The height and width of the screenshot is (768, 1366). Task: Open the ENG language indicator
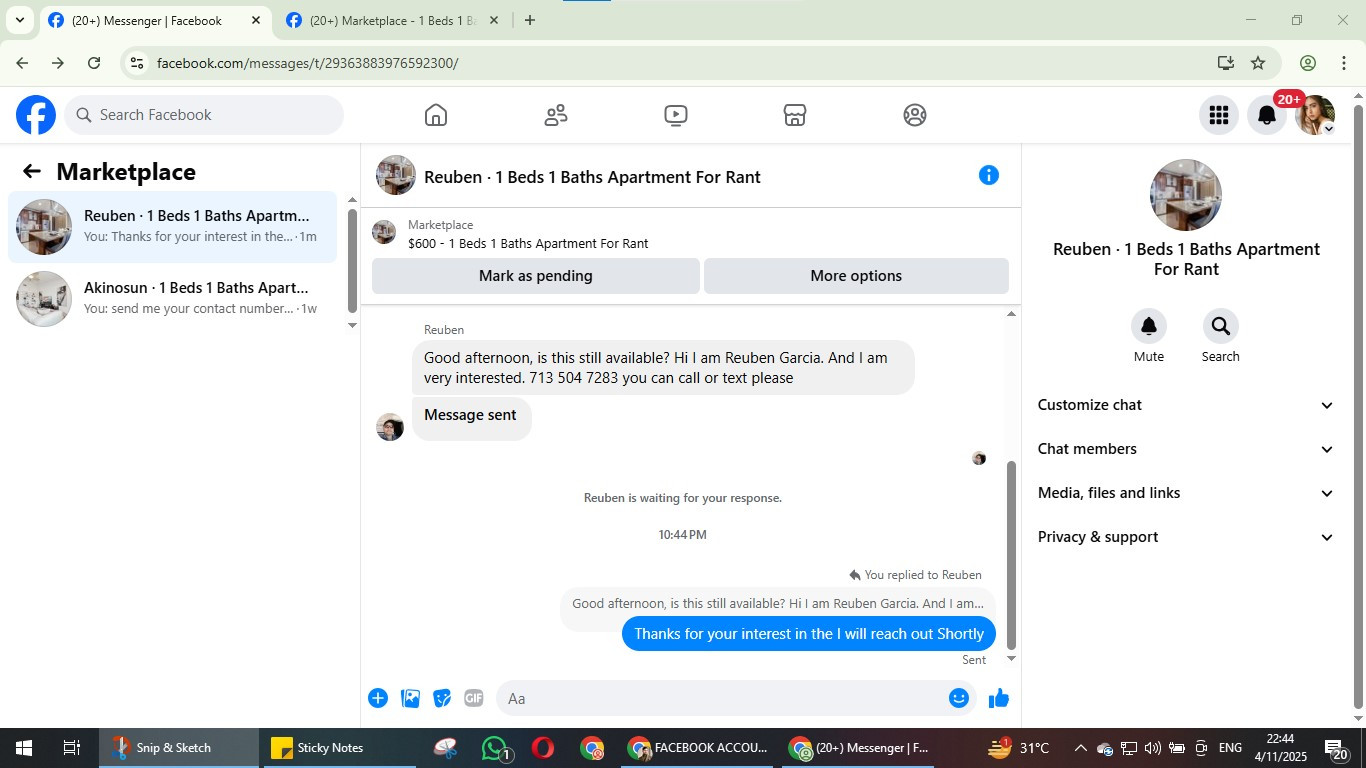point(1230,748)
